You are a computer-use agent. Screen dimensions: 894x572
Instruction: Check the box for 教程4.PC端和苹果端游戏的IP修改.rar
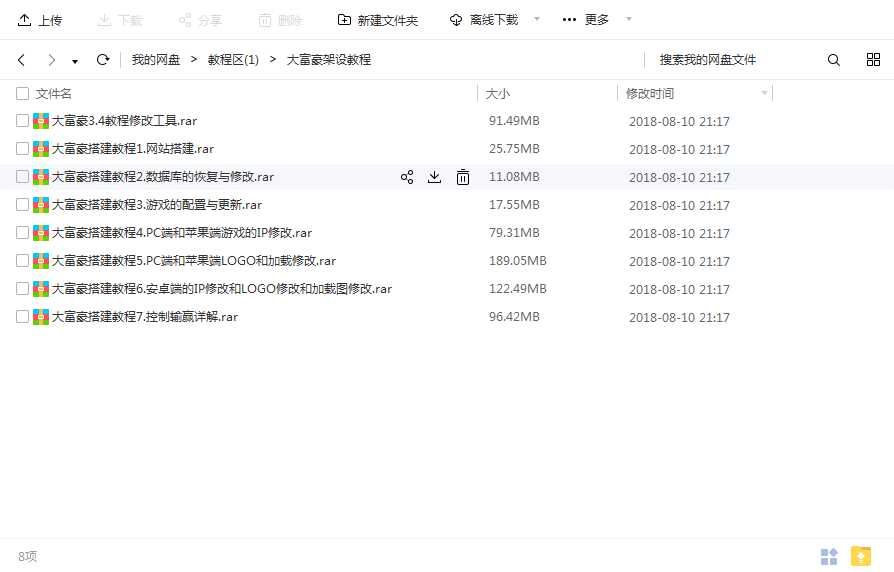(22, 233)
